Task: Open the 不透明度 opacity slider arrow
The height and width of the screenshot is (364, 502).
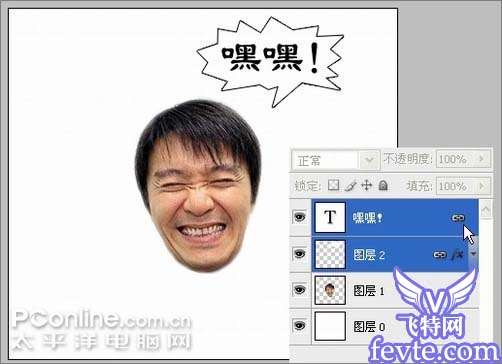Action: (481, 159)
